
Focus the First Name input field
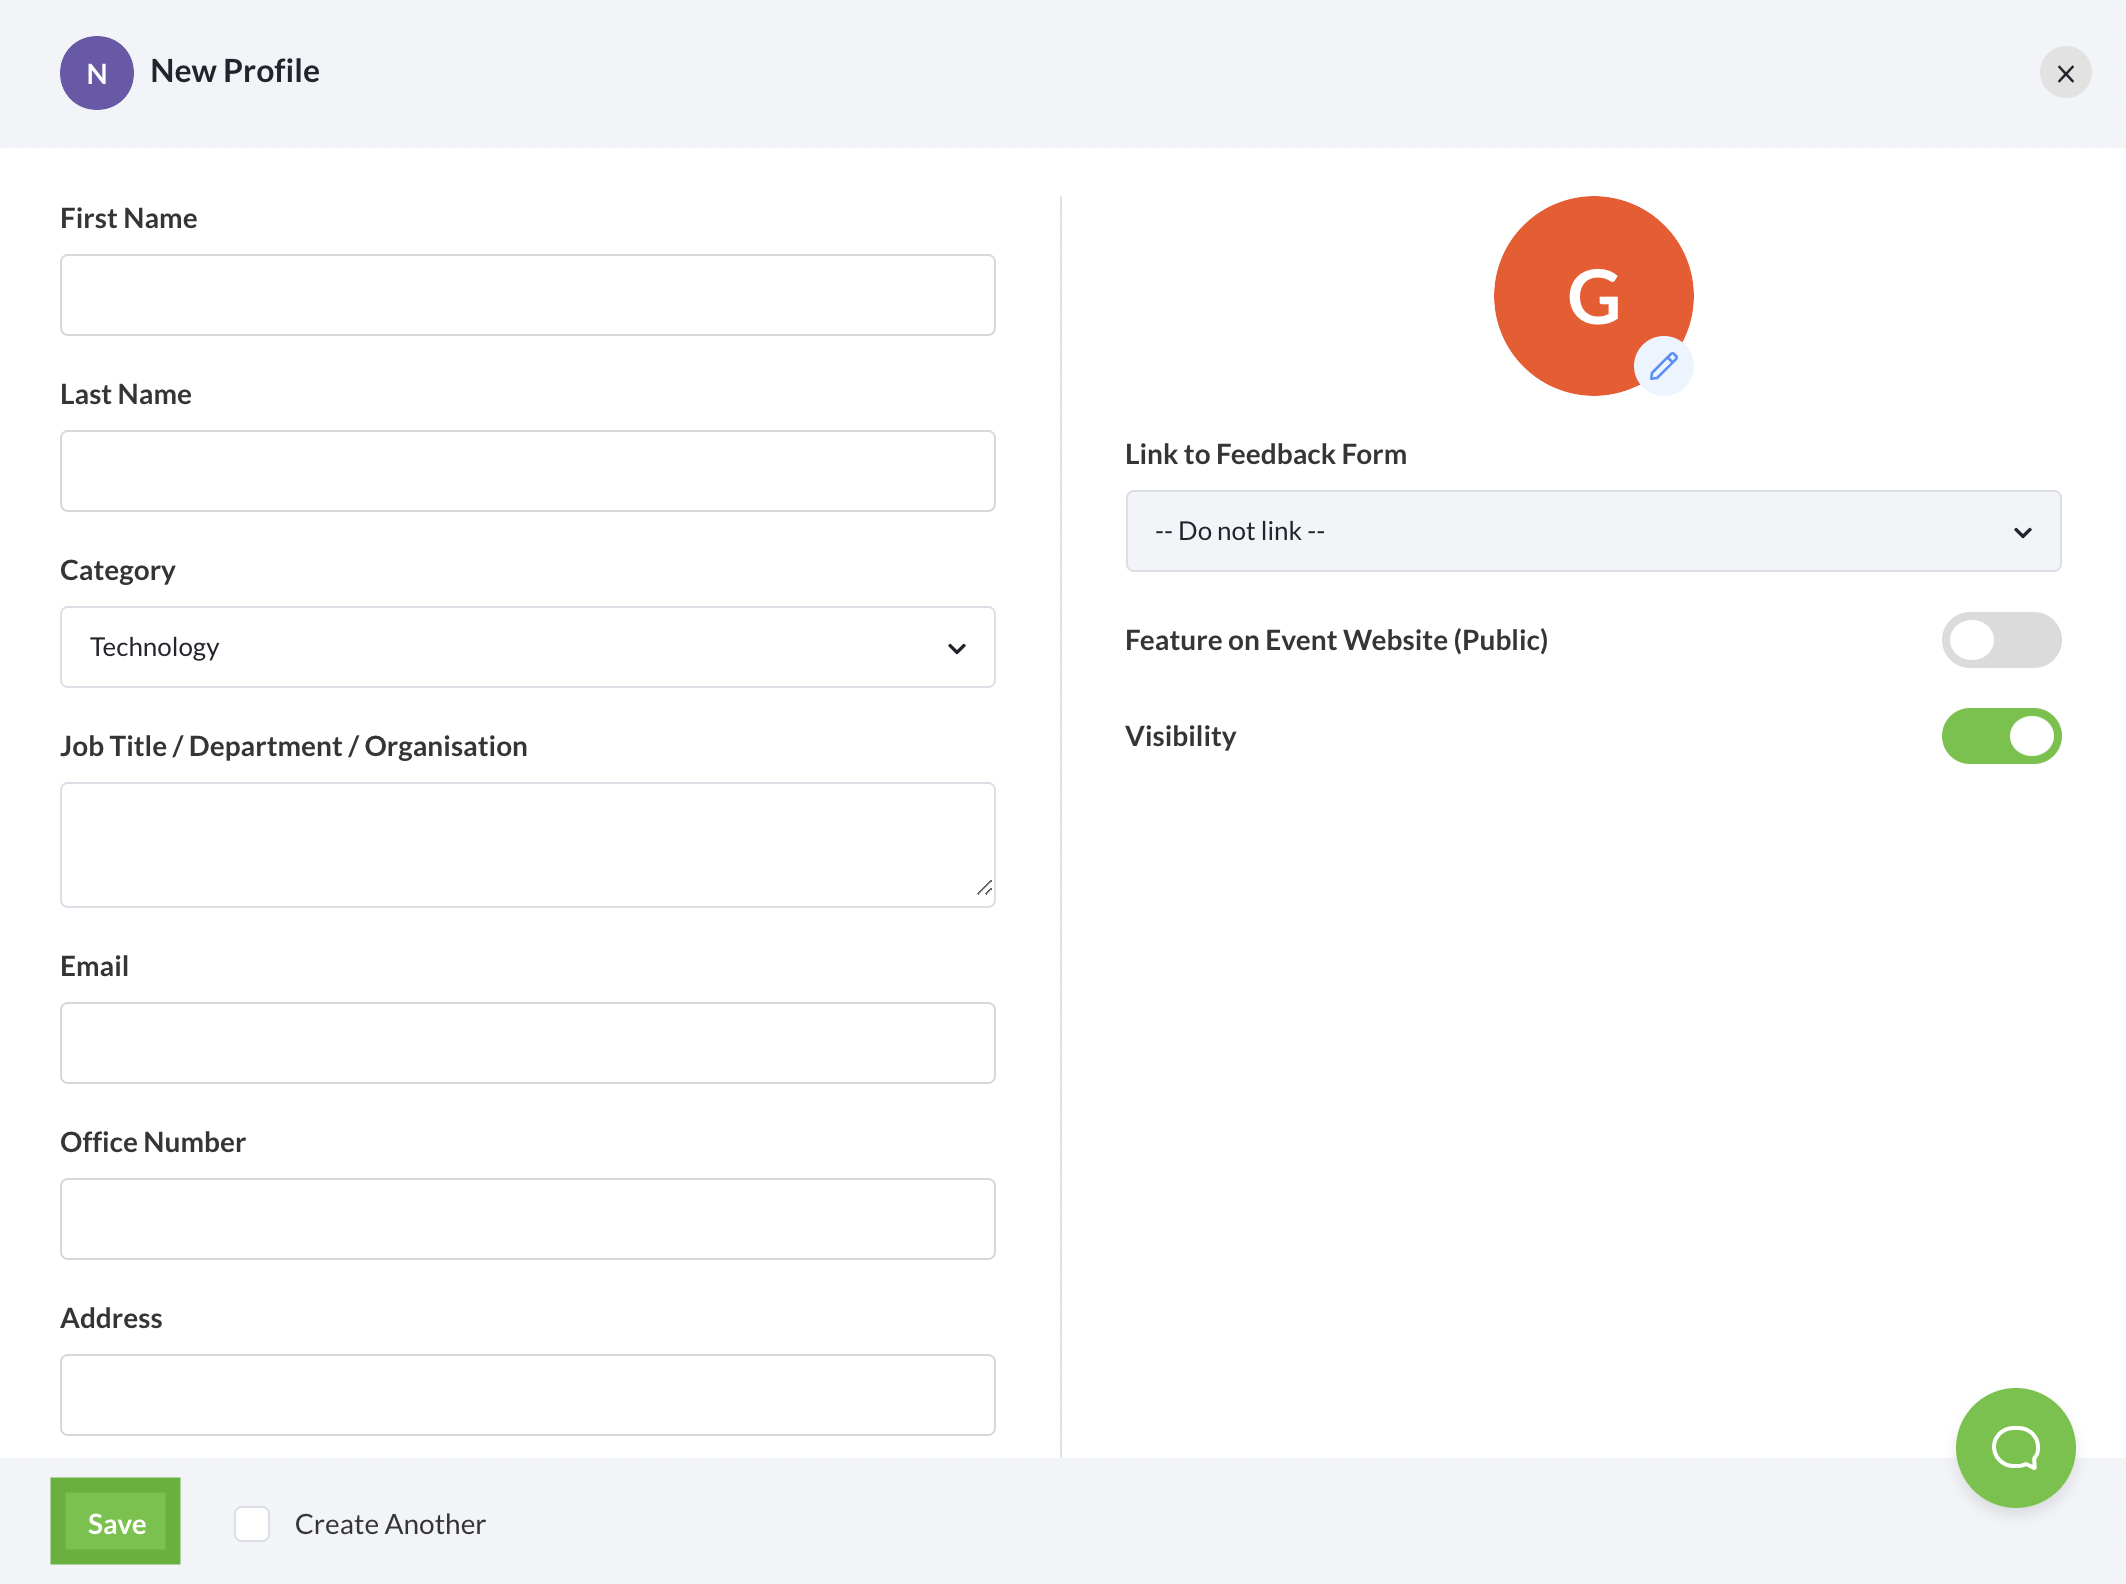point(527,295)
